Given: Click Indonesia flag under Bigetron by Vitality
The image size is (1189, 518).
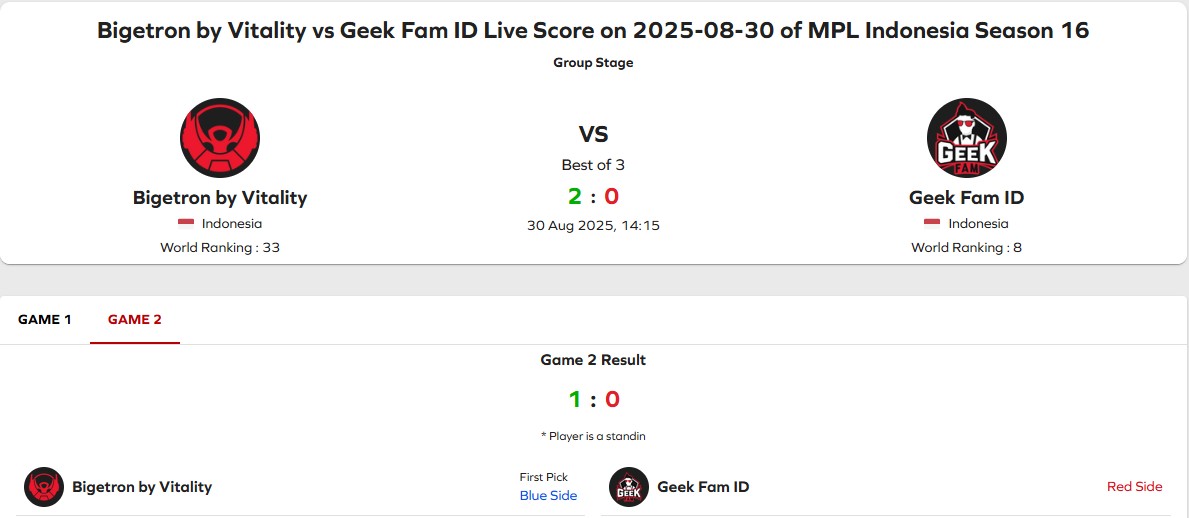Looking at the screenshot, I should [186, 224].
